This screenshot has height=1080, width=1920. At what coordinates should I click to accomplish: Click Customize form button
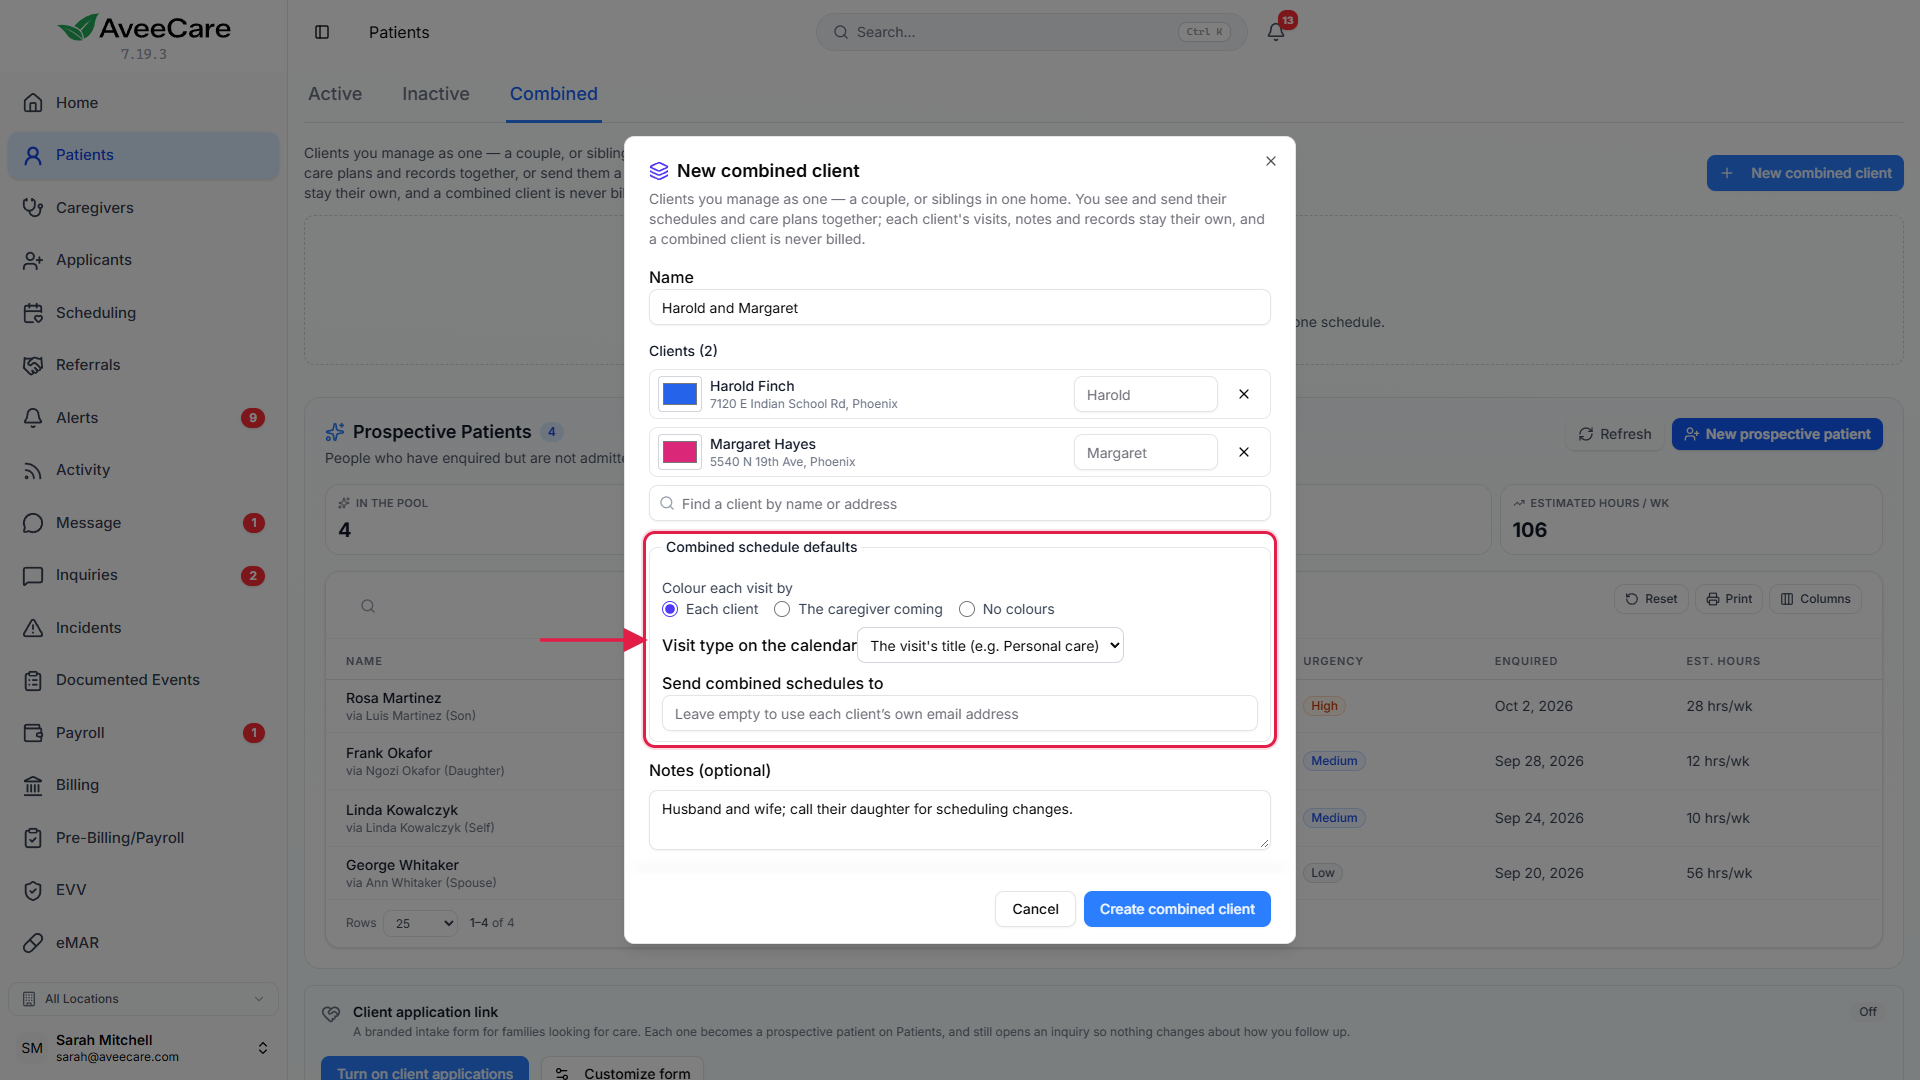click(x=622, y=1072)
